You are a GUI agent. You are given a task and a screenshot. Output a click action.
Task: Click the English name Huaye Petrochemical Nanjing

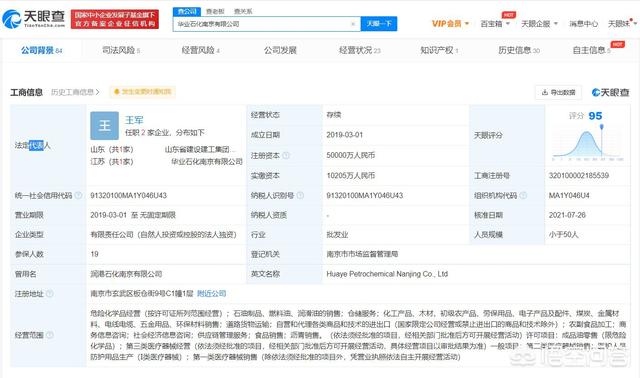[387, 274]
